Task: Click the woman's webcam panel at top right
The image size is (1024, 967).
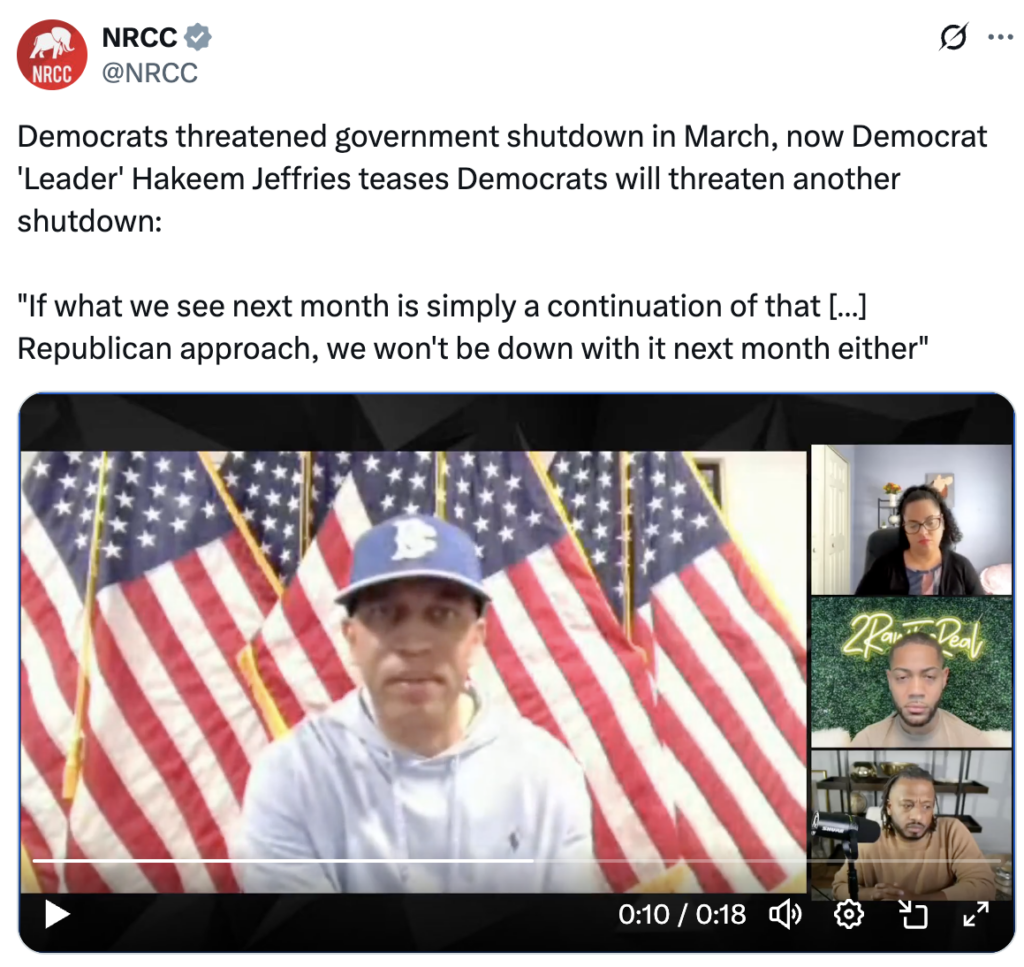Action: 911,520
